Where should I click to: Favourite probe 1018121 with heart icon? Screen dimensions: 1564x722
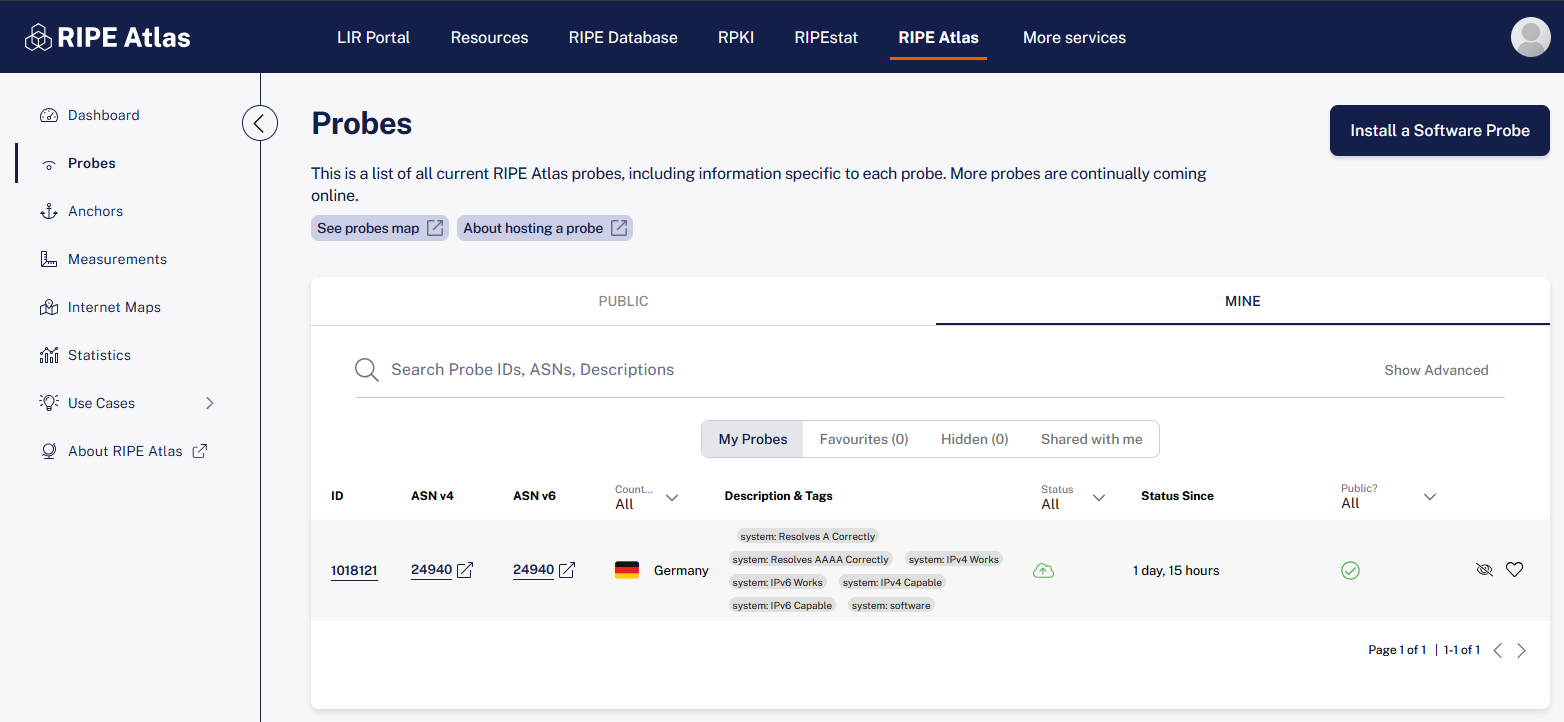click(x=1515, y=570)
